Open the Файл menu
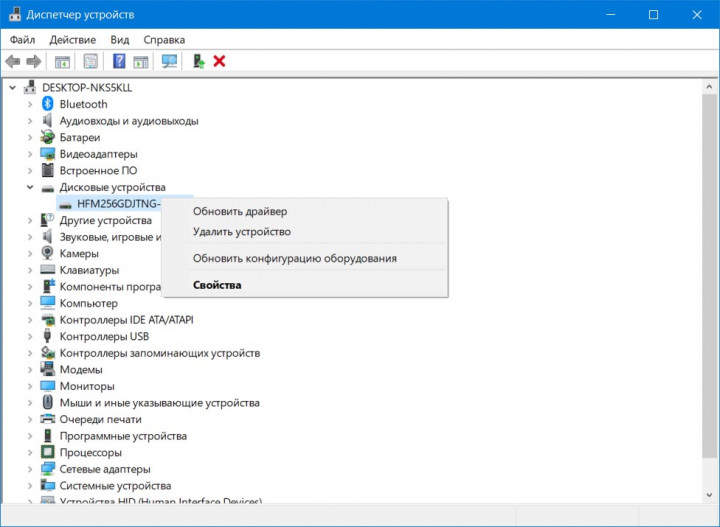 click(x=22, y=40)
